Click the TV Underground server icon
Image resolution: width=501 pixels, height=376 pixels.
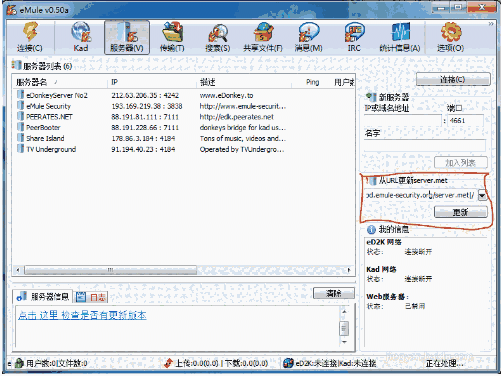(x=21, y=149)
